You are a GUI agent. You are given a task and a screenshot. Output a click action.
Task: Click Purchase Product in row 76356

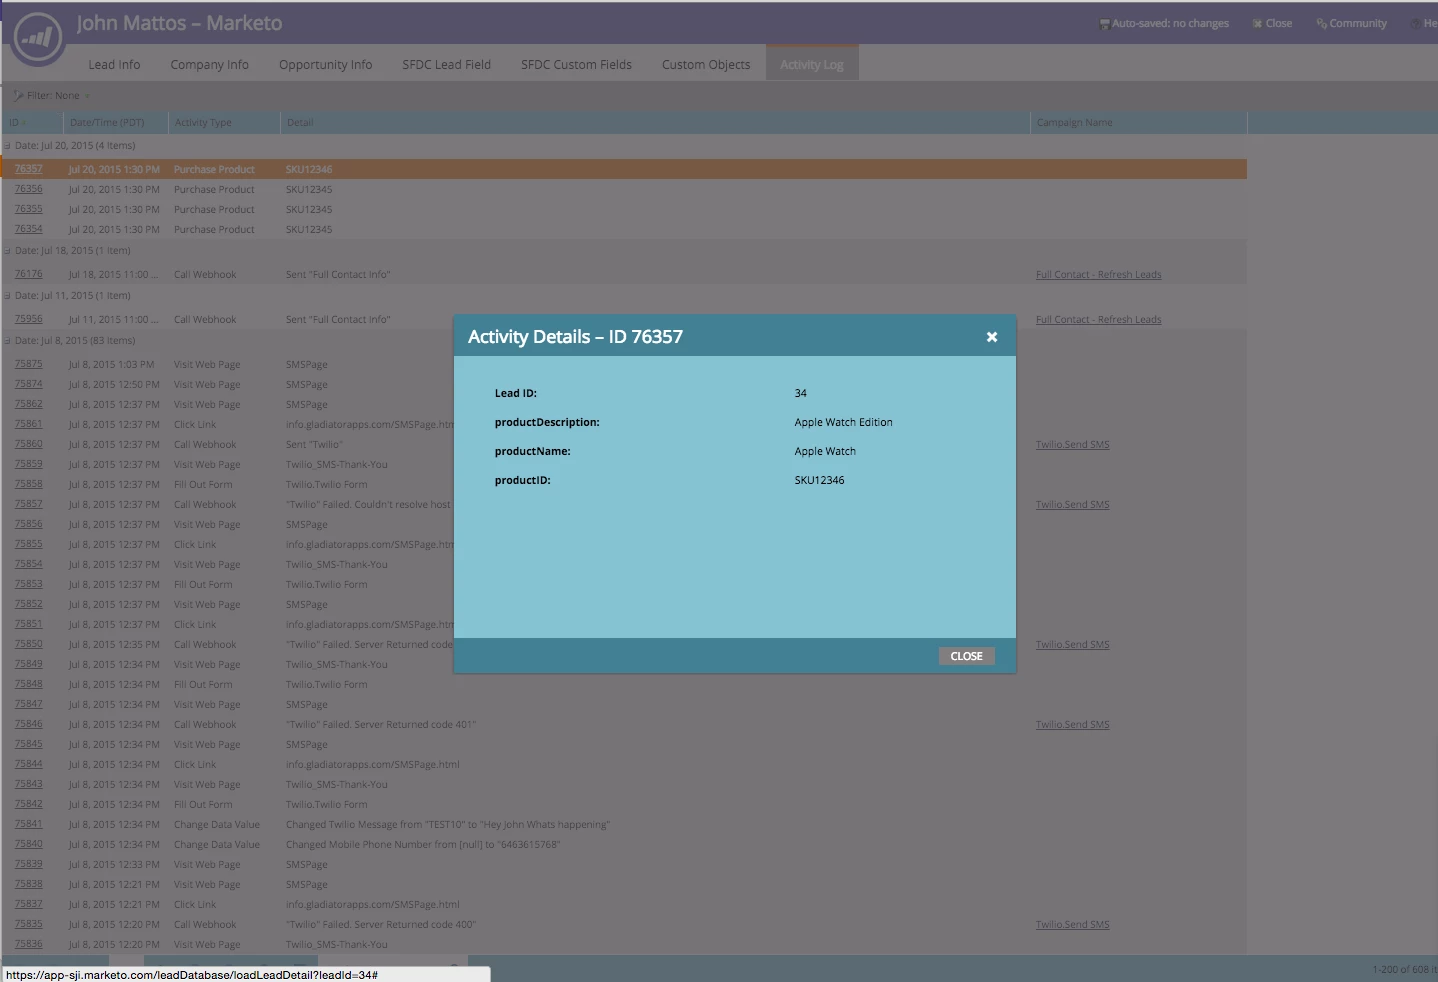(214, 189)
